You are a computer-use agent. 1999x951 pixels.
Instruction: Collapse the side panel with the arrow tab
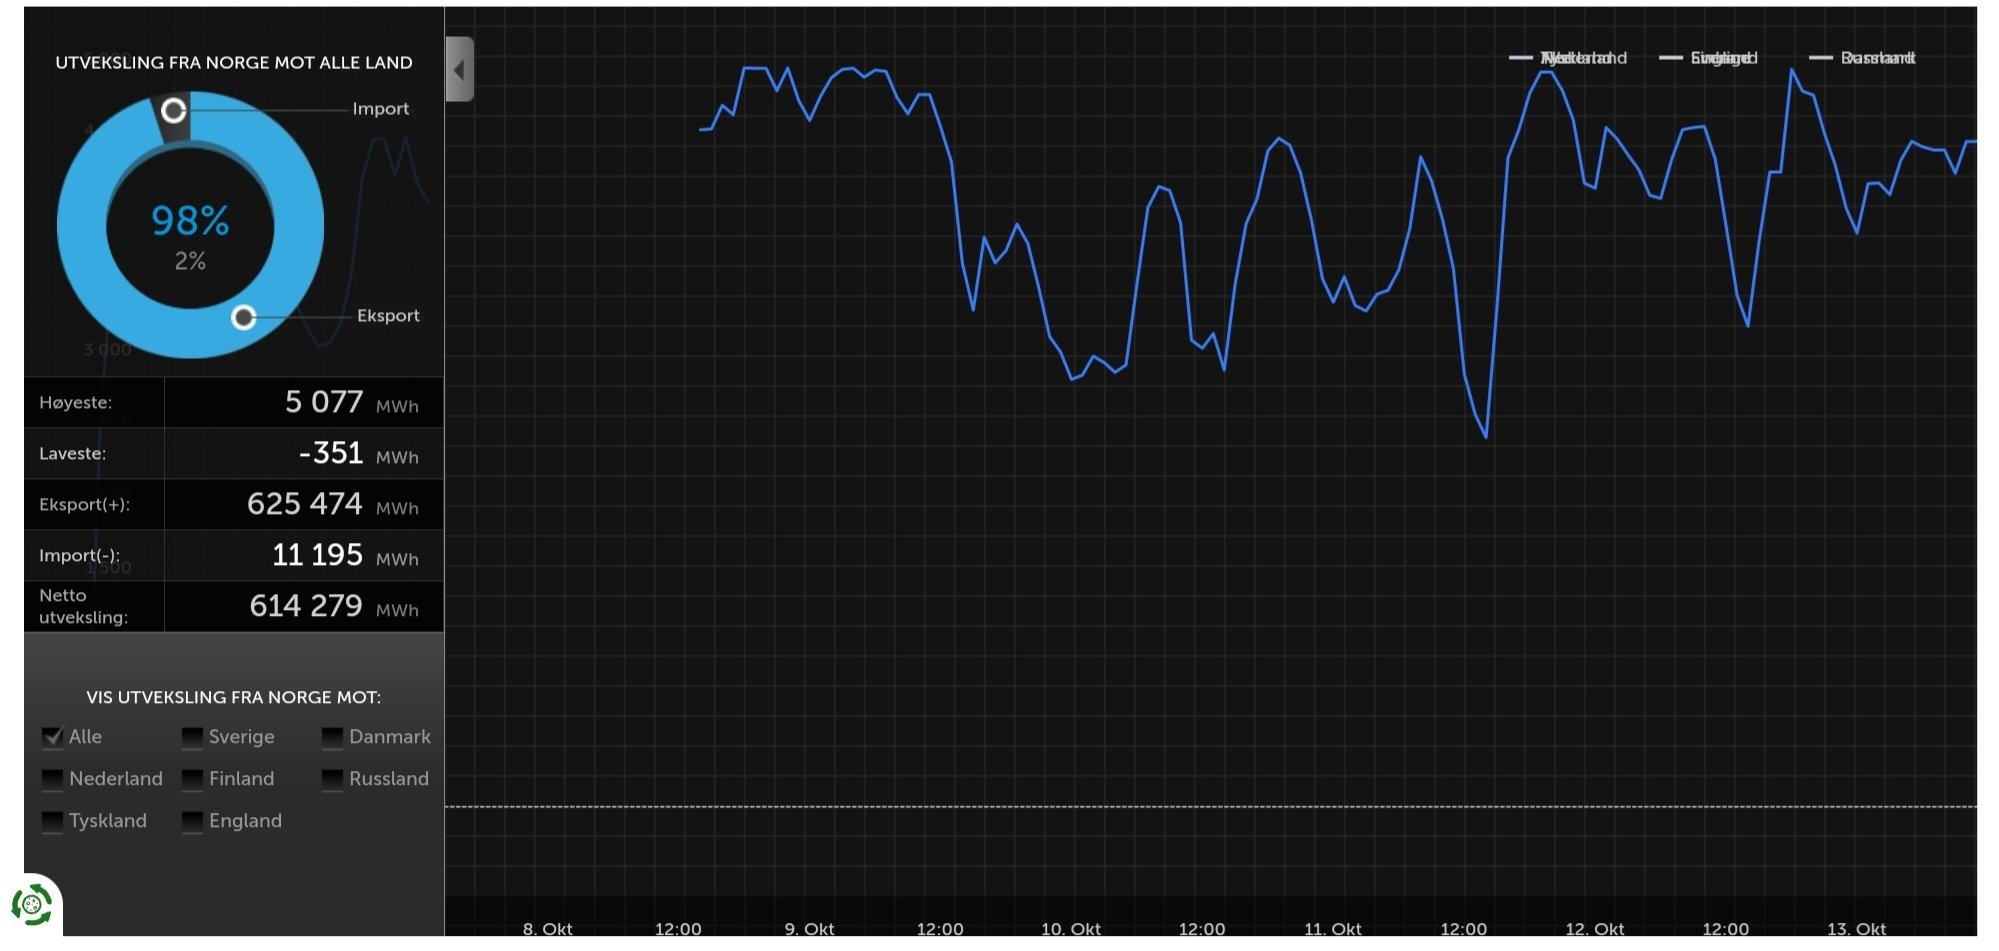(459, 69)
